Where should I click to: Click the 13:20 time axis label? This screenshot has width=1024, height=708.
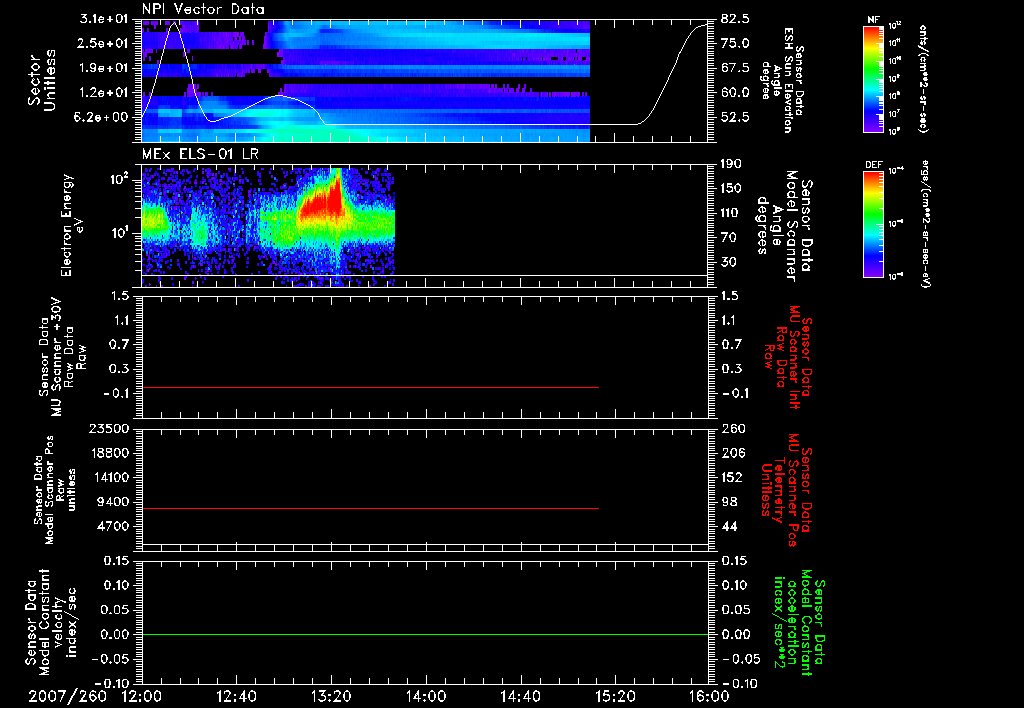click(331, 696)
